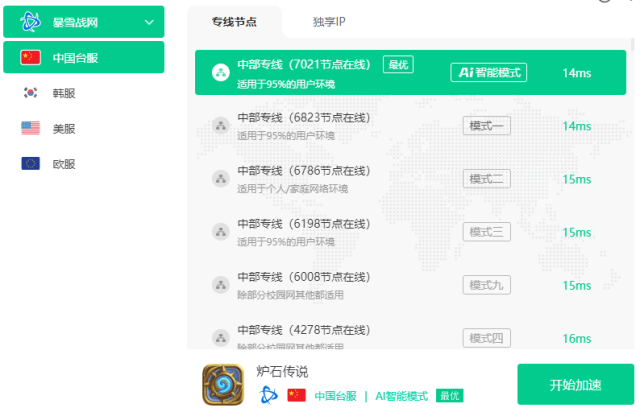Image resolution: width=640 pixels, height=408 pixels.
Task: Choose 模式九 for the 6008 node
Action: [487, 285]
